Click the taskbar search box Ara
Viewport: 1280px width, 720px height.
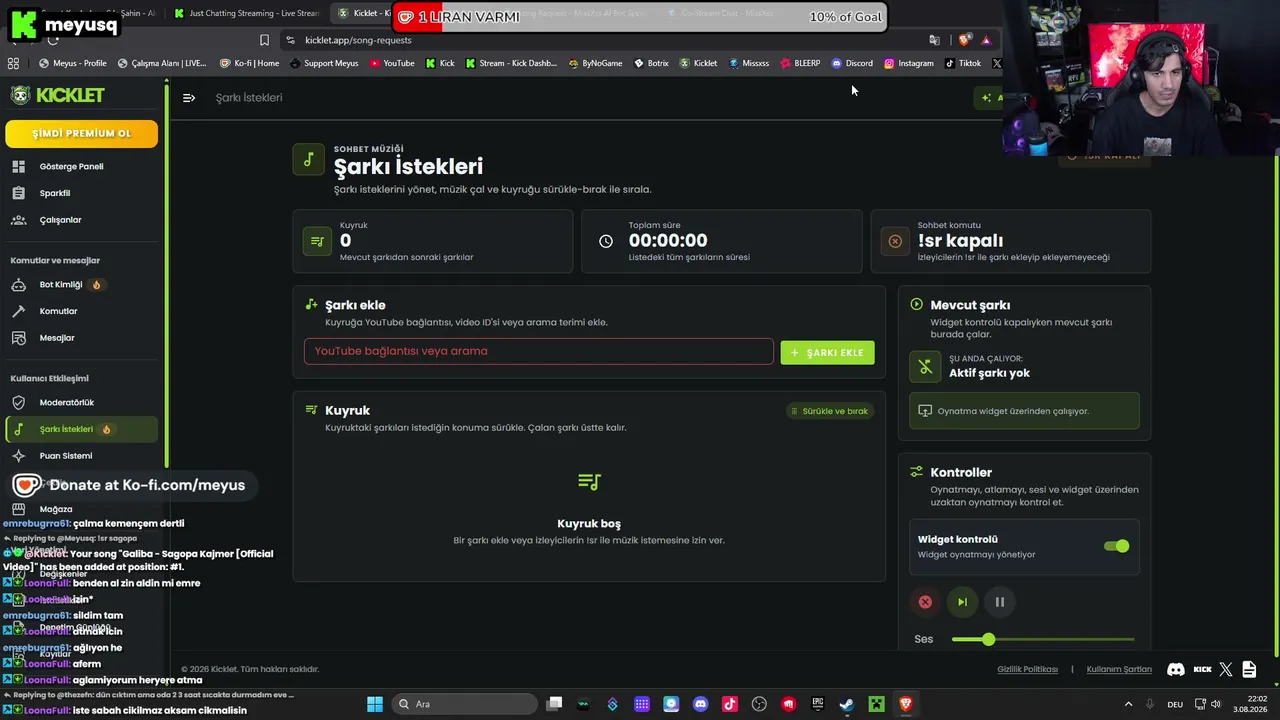point(463,704)
